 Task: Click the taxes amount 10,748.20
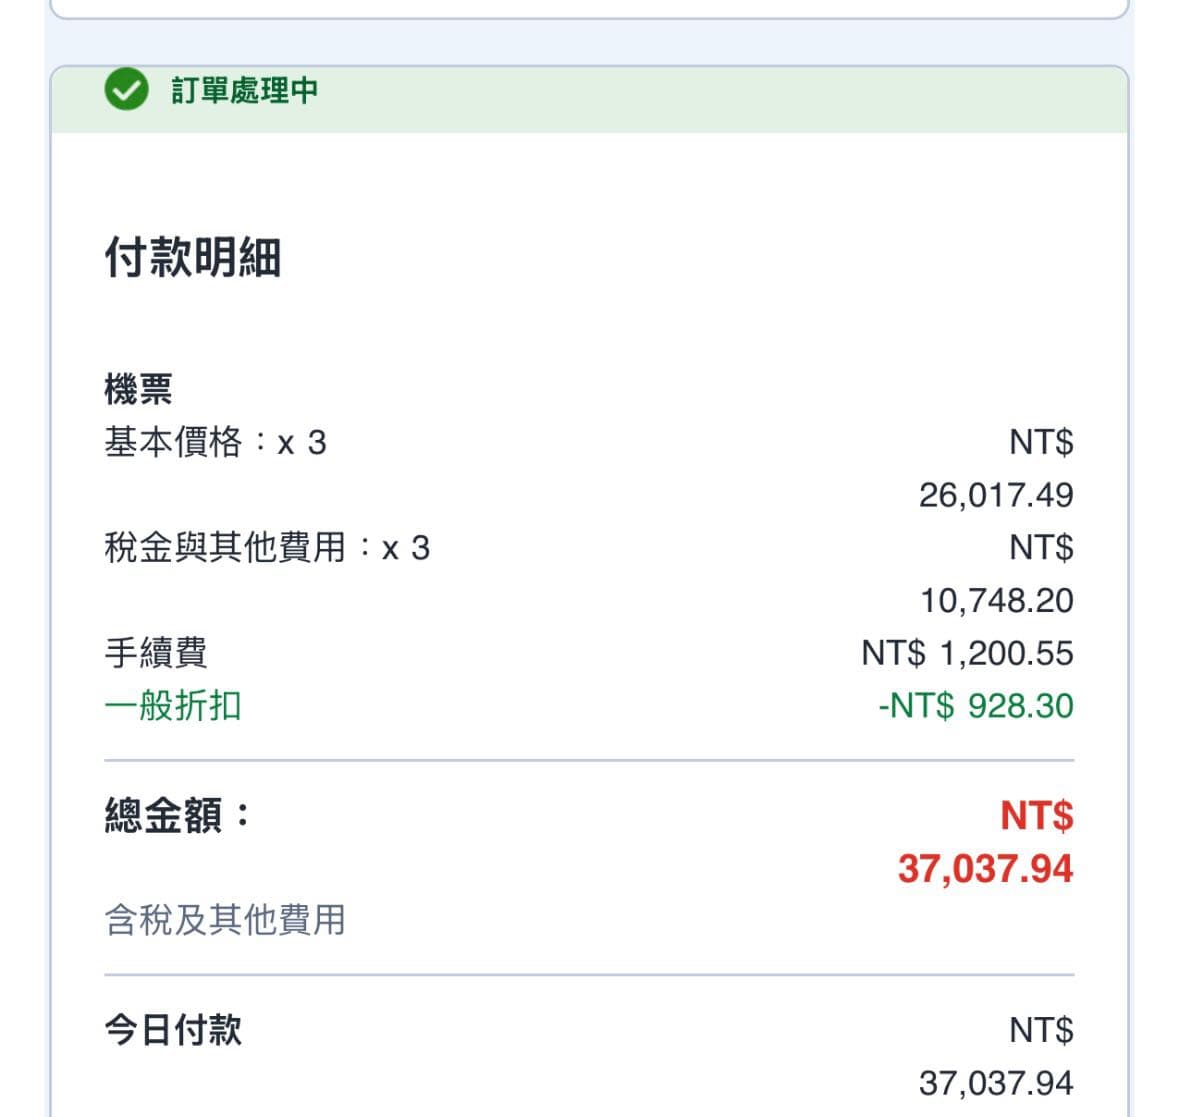click(996, 601)
